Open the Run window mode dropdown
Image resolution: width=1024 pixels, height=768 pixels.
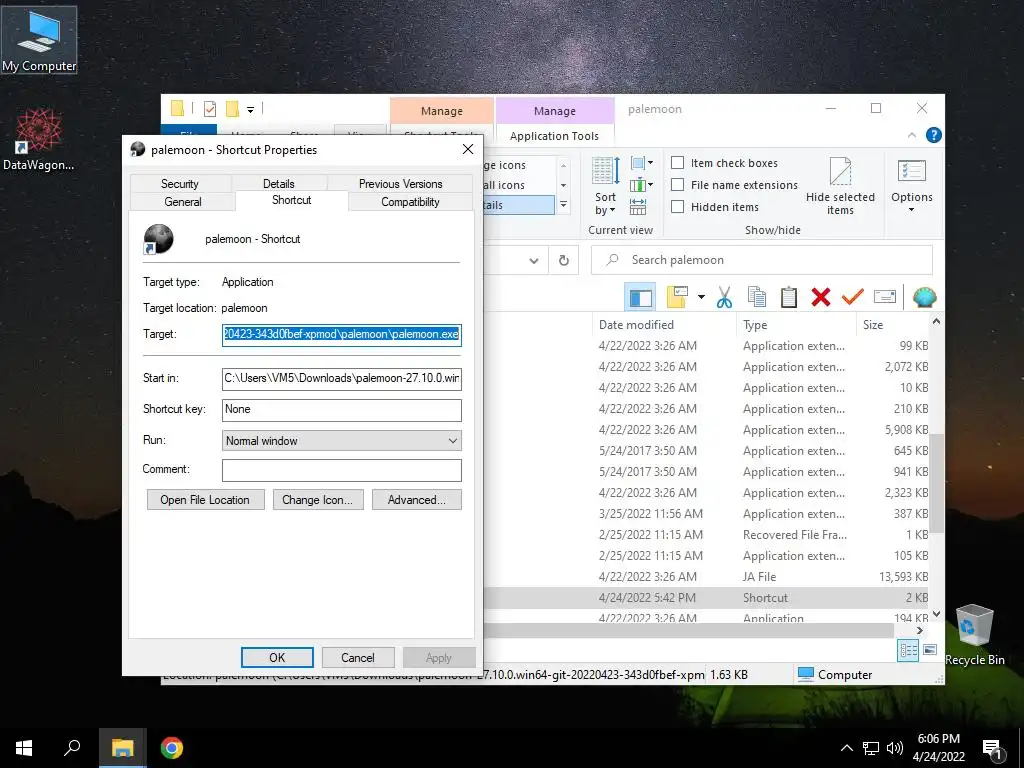pos(342,441)
